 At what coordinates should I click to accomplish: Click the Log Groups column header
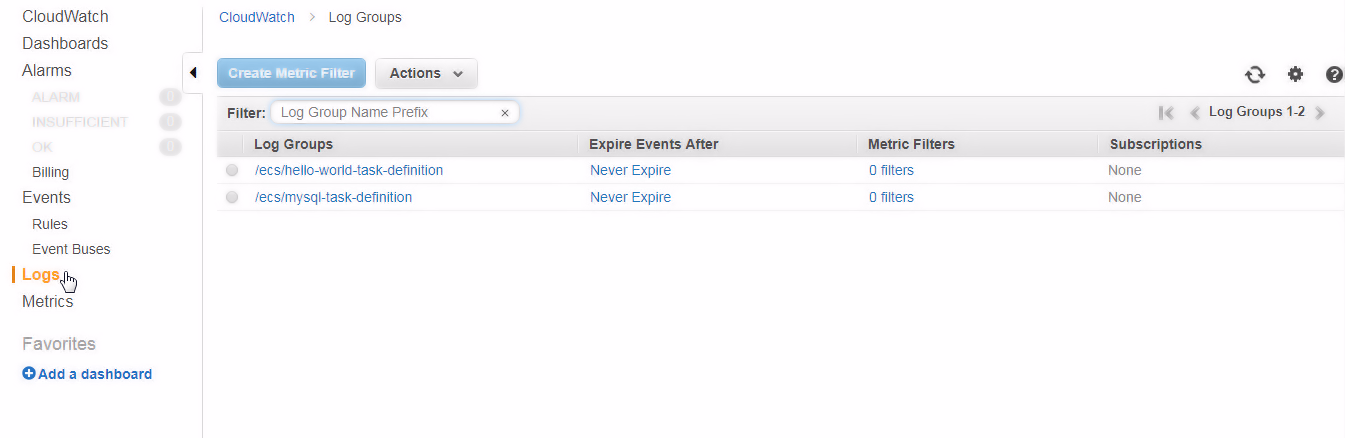click(x=293, y=144)
